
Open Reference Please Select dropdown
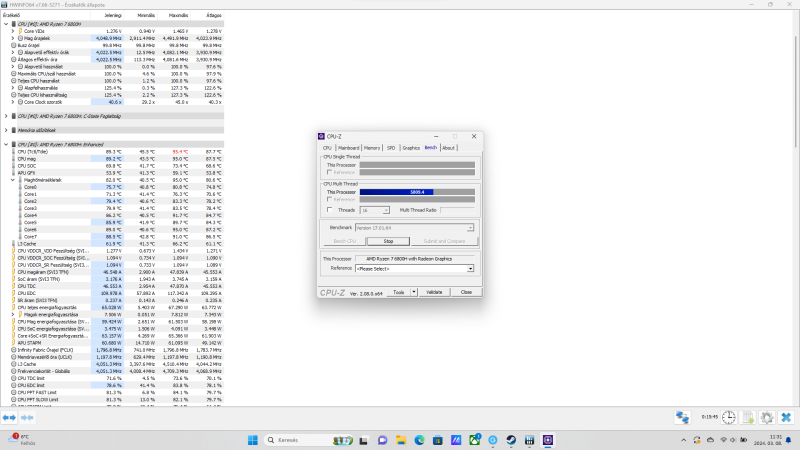pyautogui.click(x=470, y=268)
